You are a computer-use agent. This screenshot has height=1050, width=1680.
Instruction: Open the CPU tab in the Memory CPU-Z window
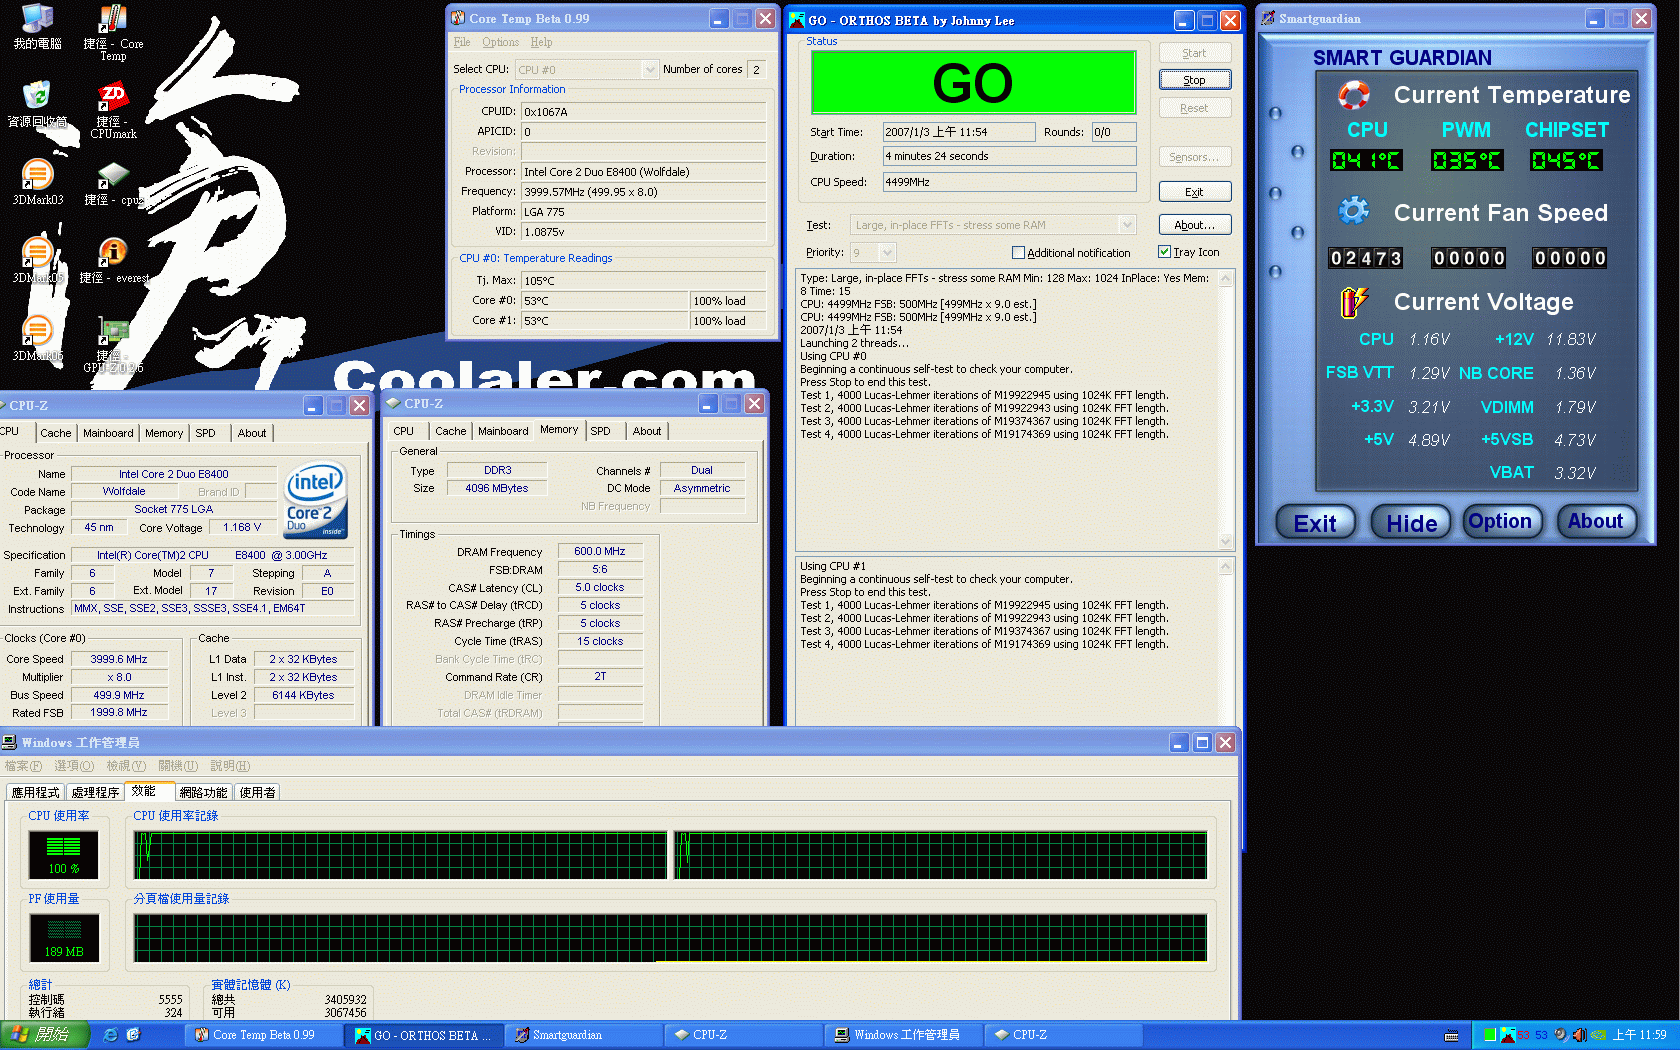404,431
